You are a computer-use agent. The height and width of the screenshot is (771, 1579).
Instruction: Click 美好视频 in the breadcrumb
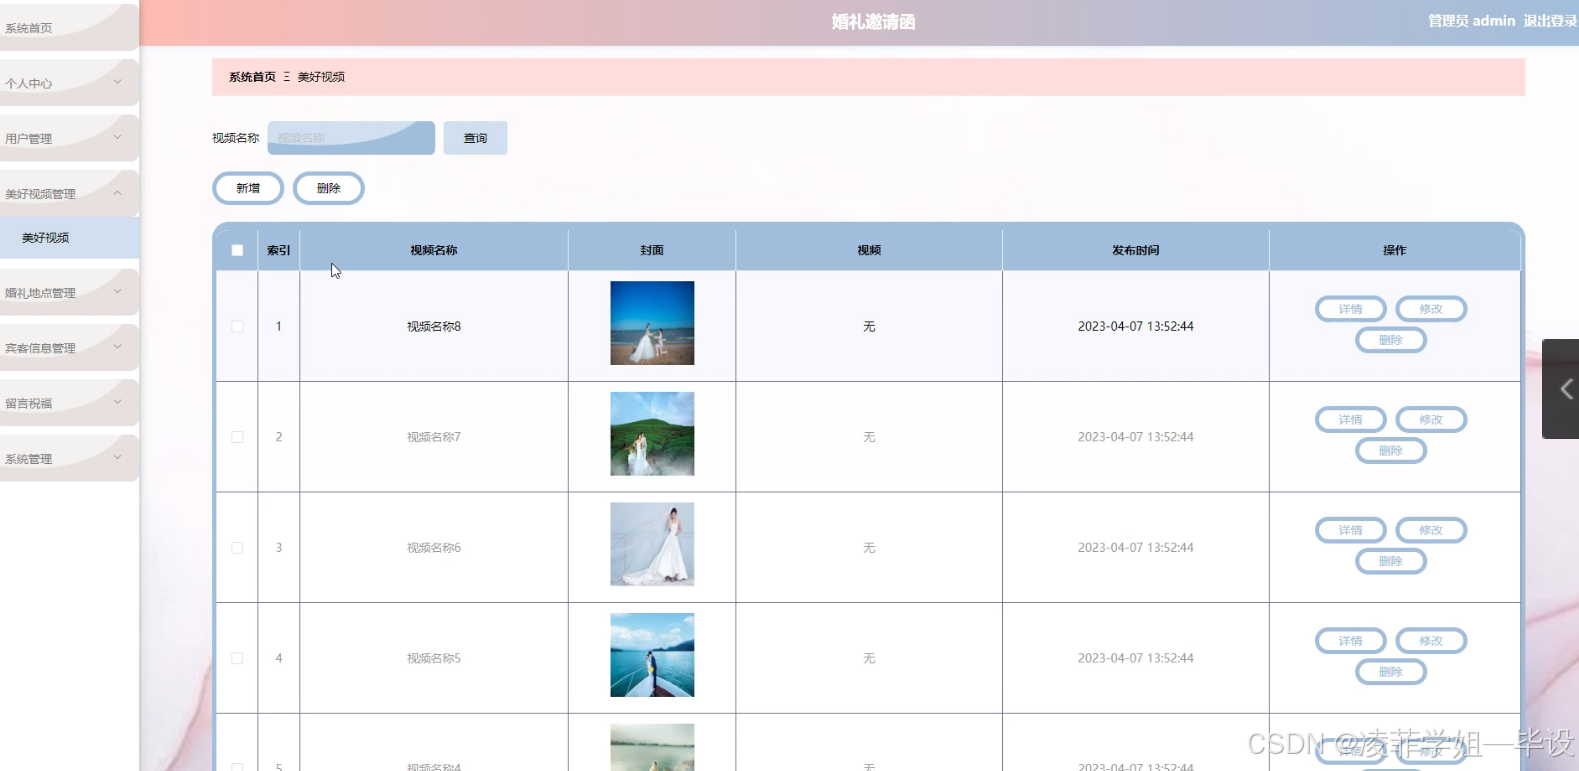pyautogui.click(x=321, y=77)
